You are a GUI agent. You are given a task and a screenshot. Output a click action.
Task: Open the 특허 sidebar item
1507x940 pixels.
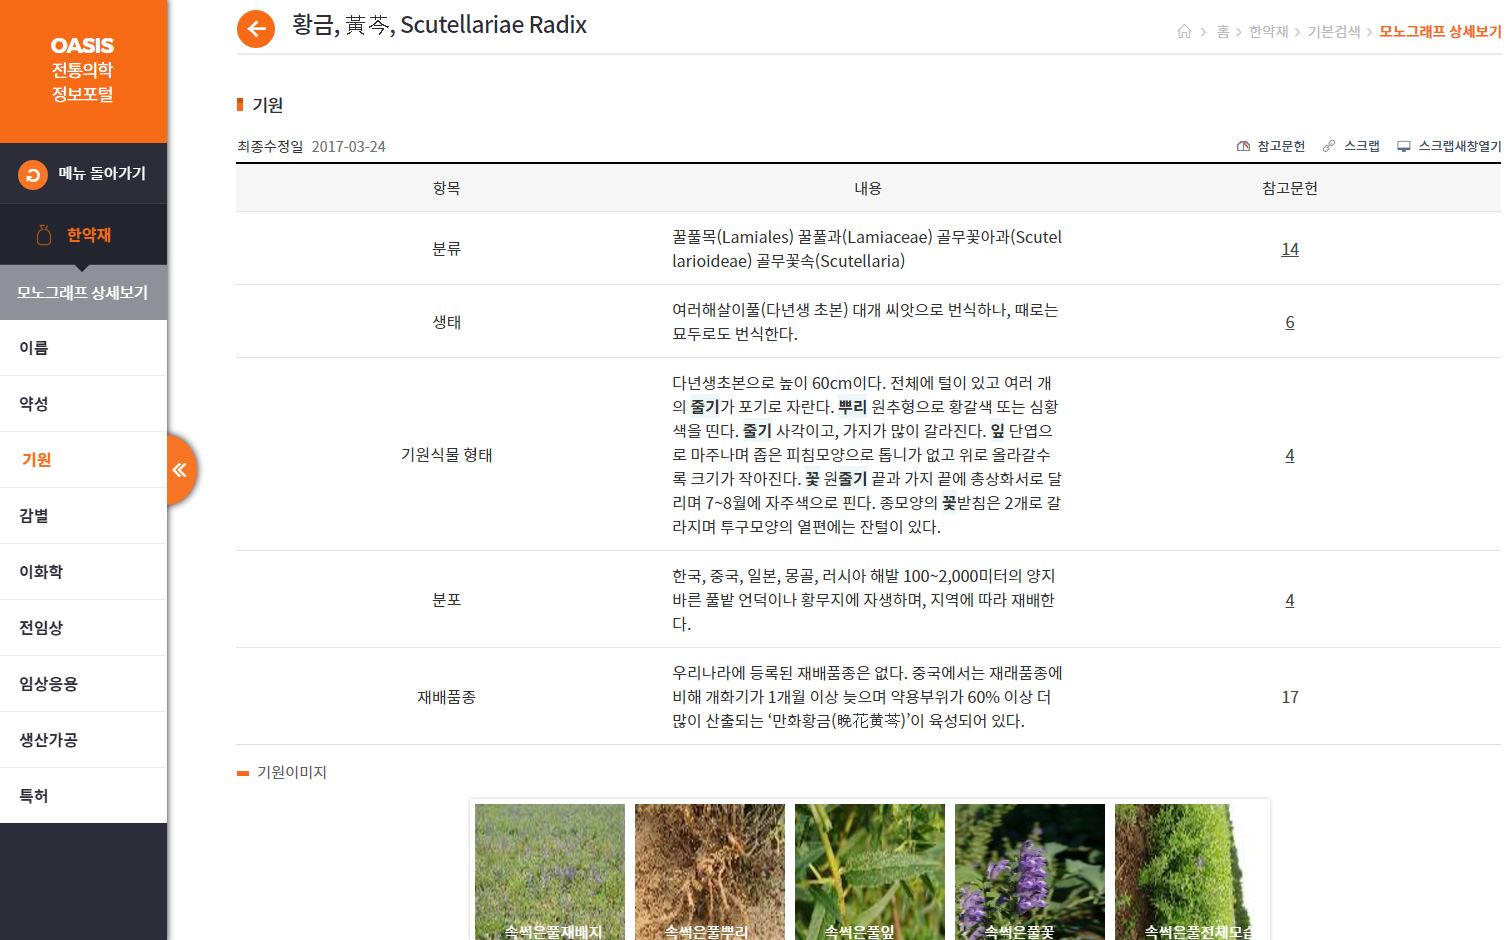click(x=34, y=796)
